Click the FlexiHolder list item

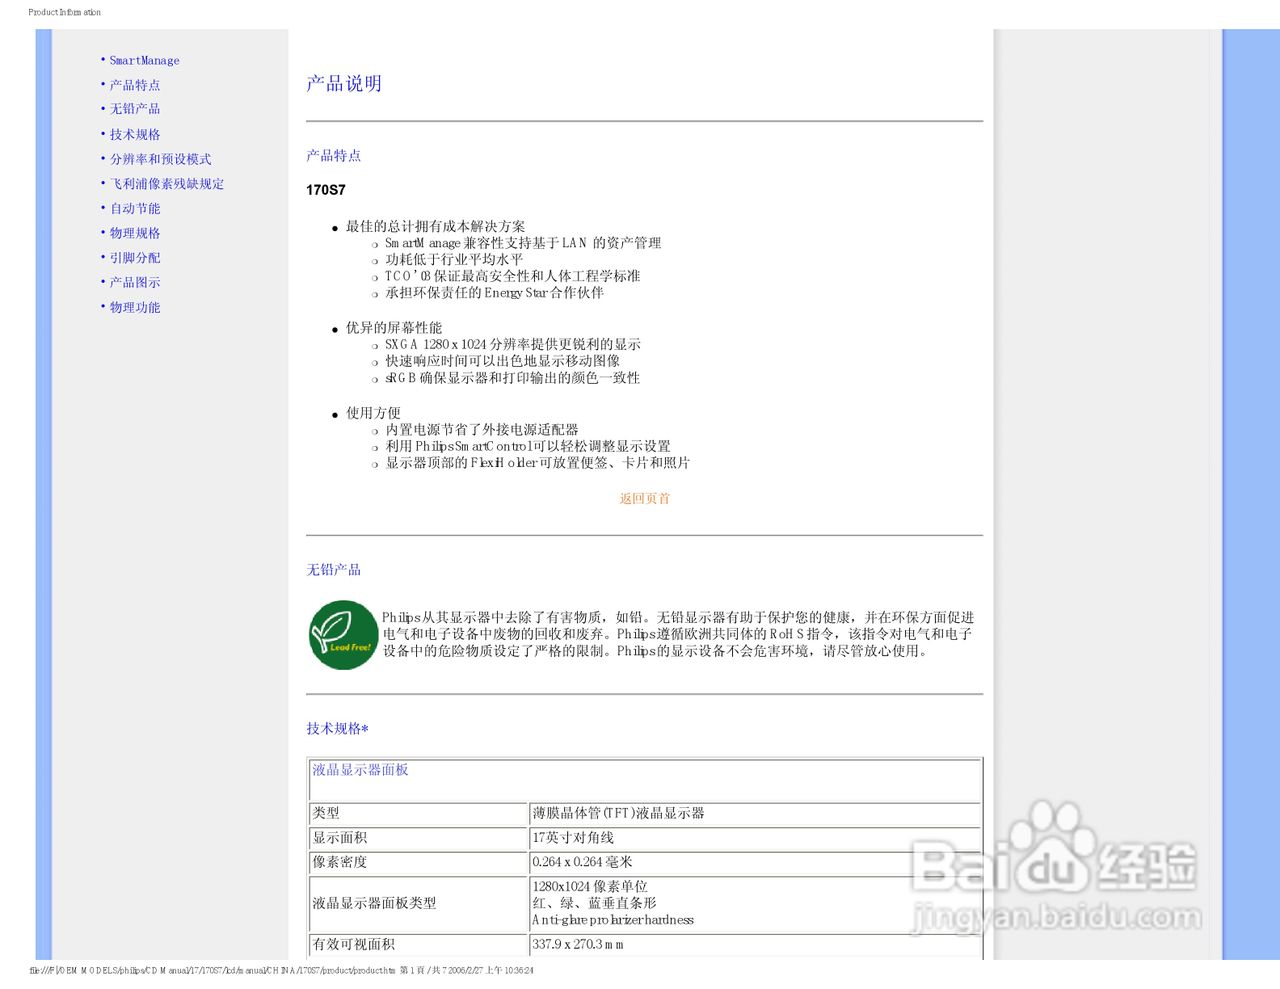click(x=537, y=463)
